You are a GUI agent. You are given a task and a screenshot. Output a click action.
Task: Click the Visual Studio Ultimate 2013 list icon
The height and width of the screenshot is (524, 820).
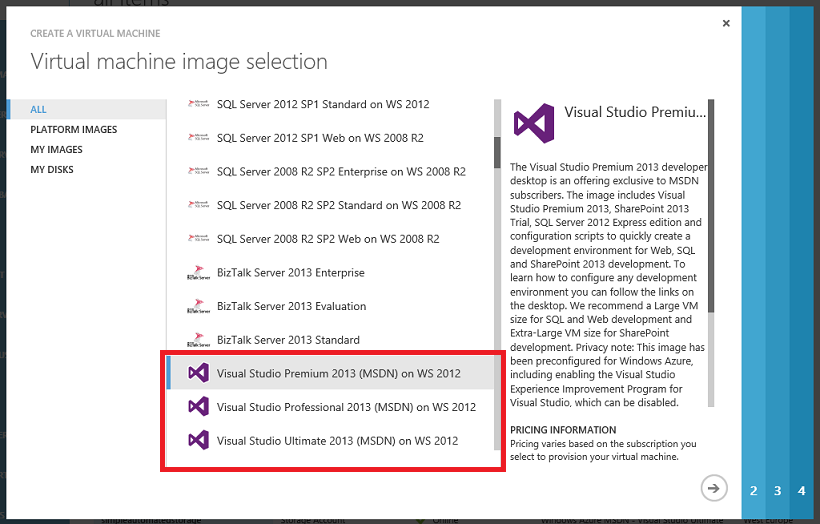199,440
